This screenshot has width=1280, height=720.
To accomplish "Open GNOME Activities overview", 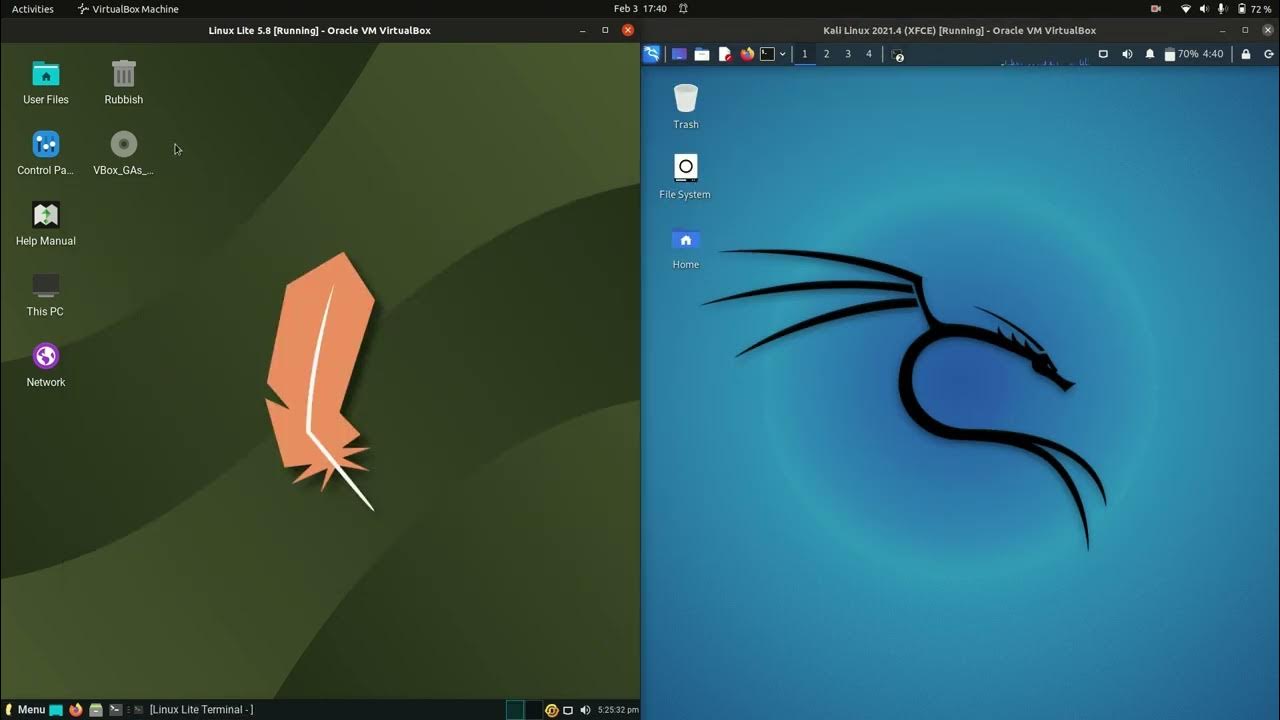I will pos(33,9).
